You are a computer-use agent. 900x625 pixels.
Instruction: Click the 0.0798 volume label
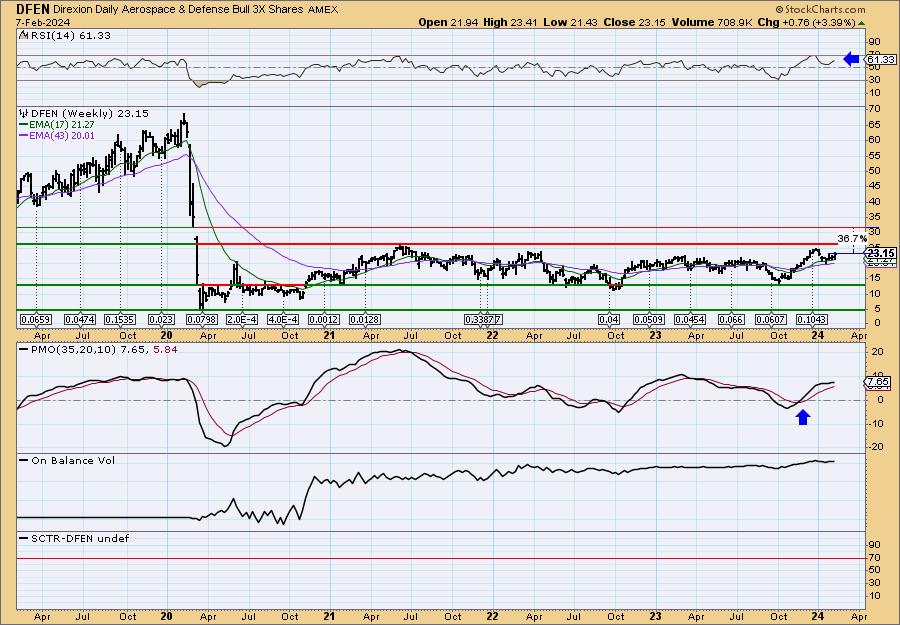click(201, 319)
